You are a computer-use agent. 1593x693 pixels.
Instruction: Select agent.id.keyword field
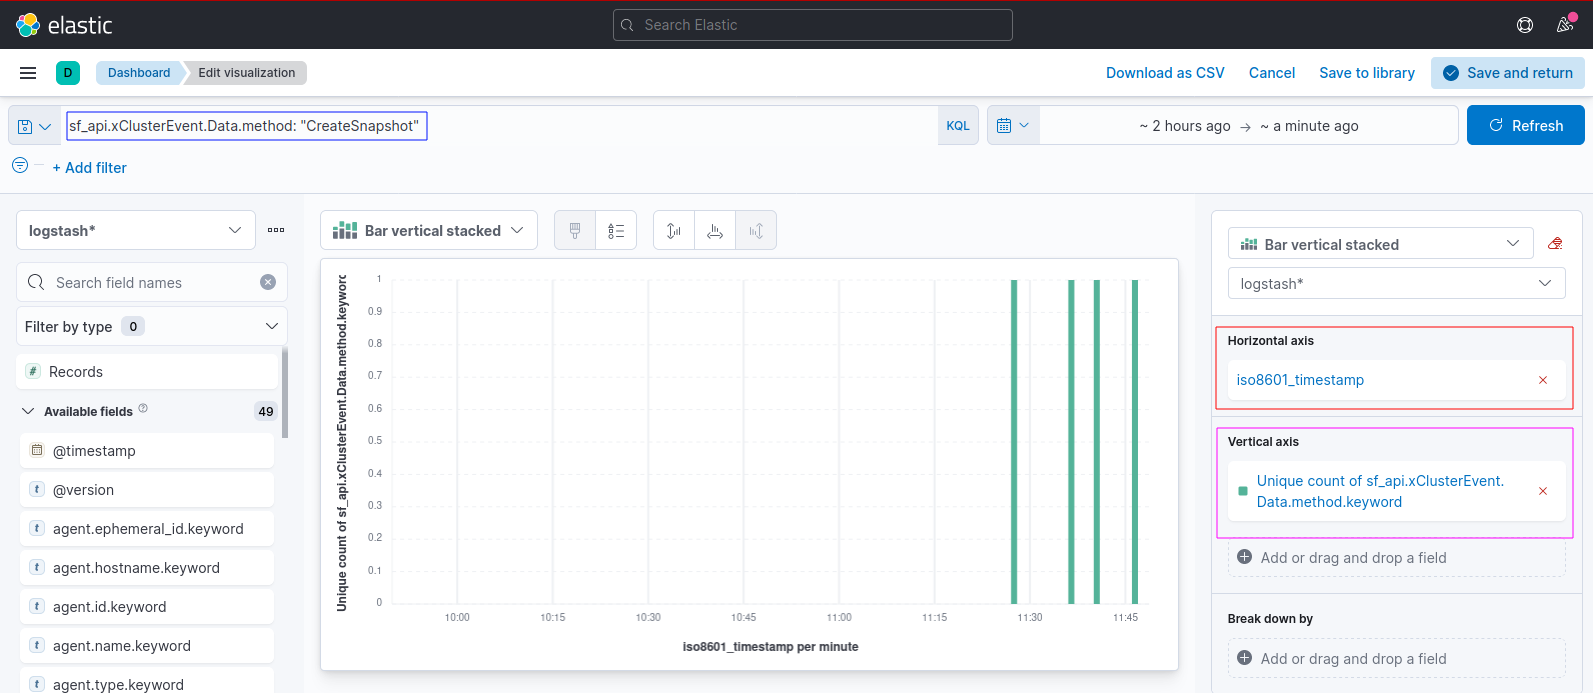coord(147,606)
